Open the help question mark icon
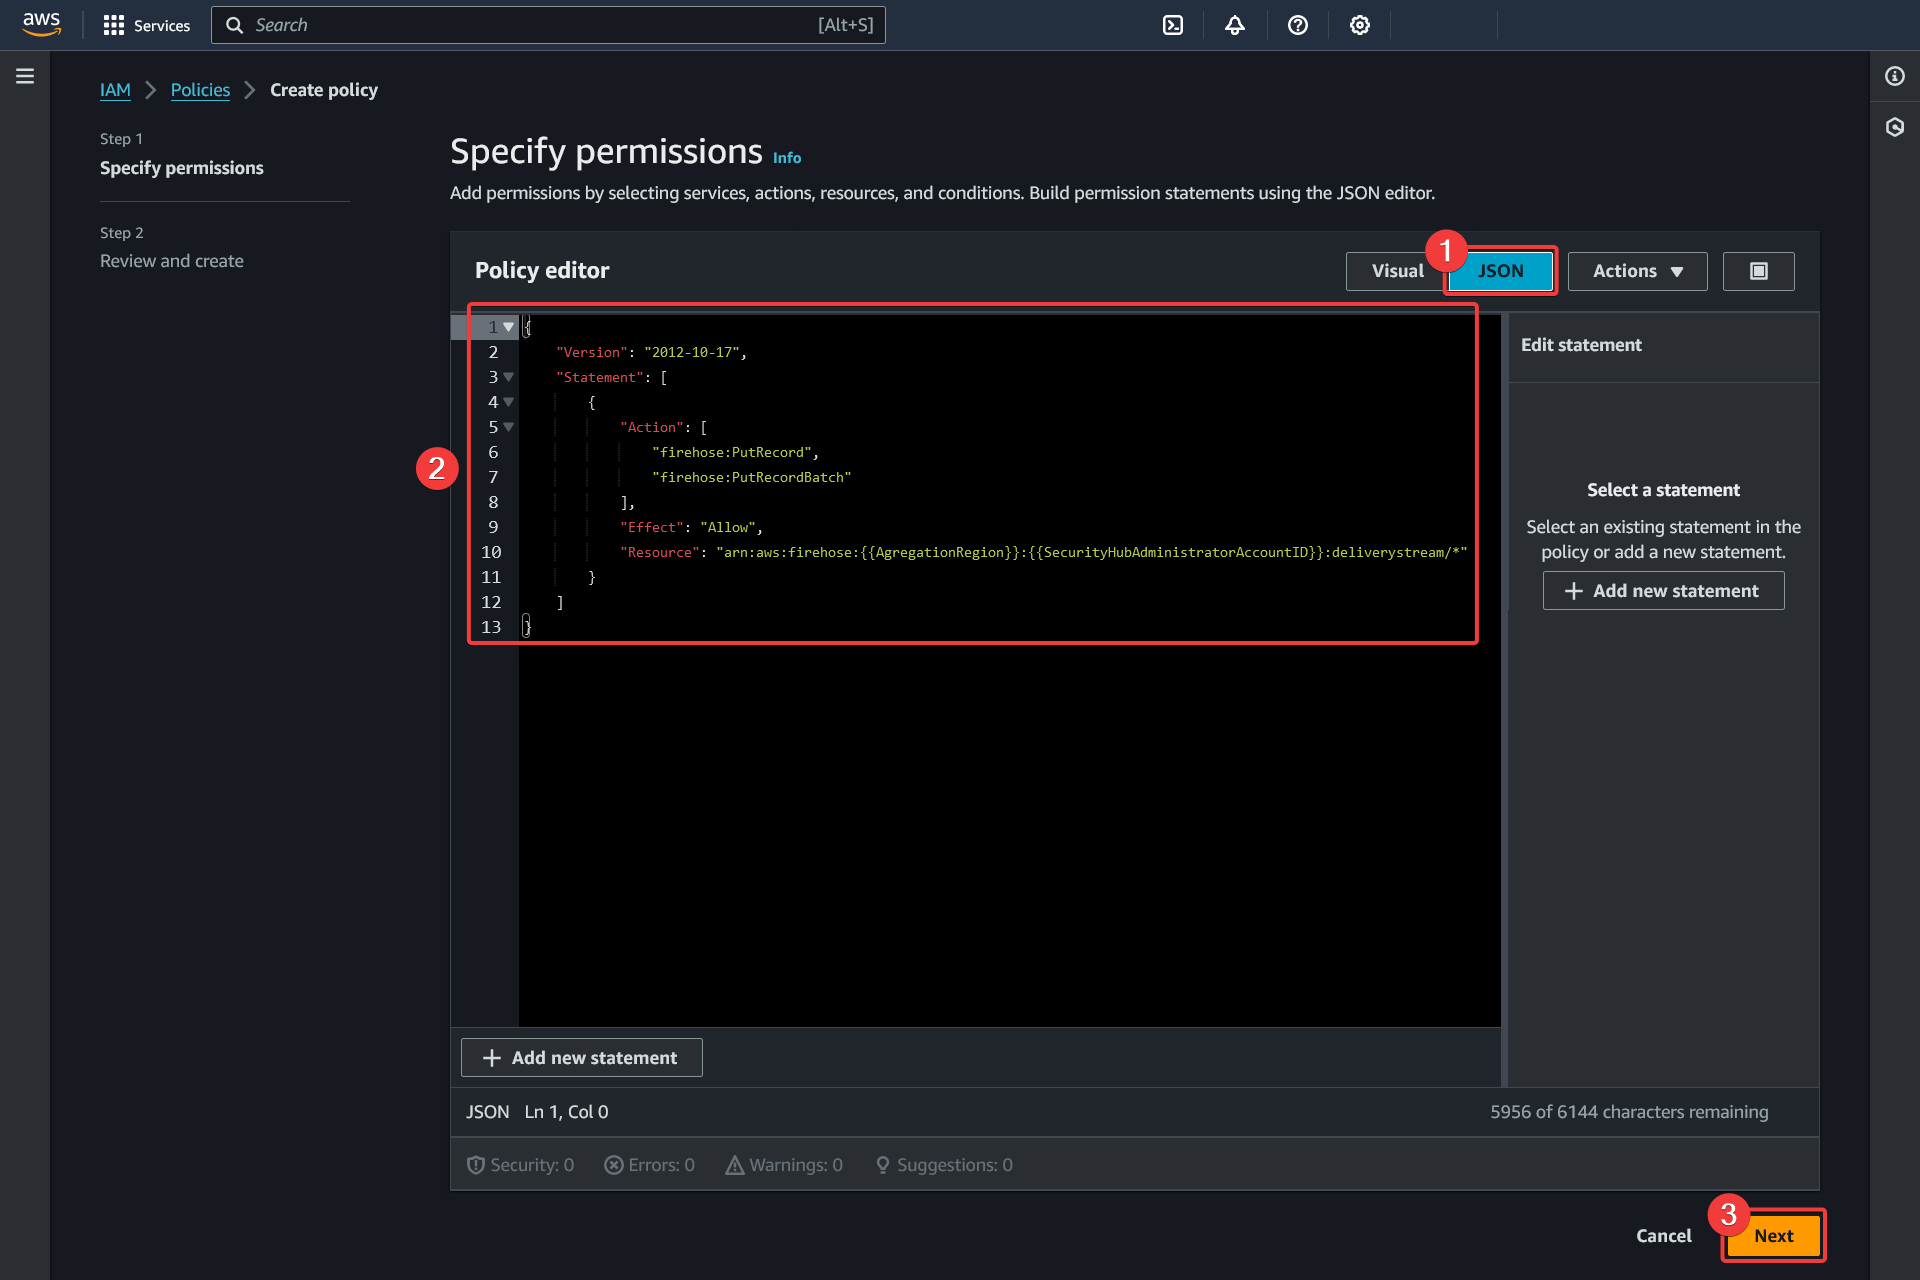 (x=1298, y=25)
